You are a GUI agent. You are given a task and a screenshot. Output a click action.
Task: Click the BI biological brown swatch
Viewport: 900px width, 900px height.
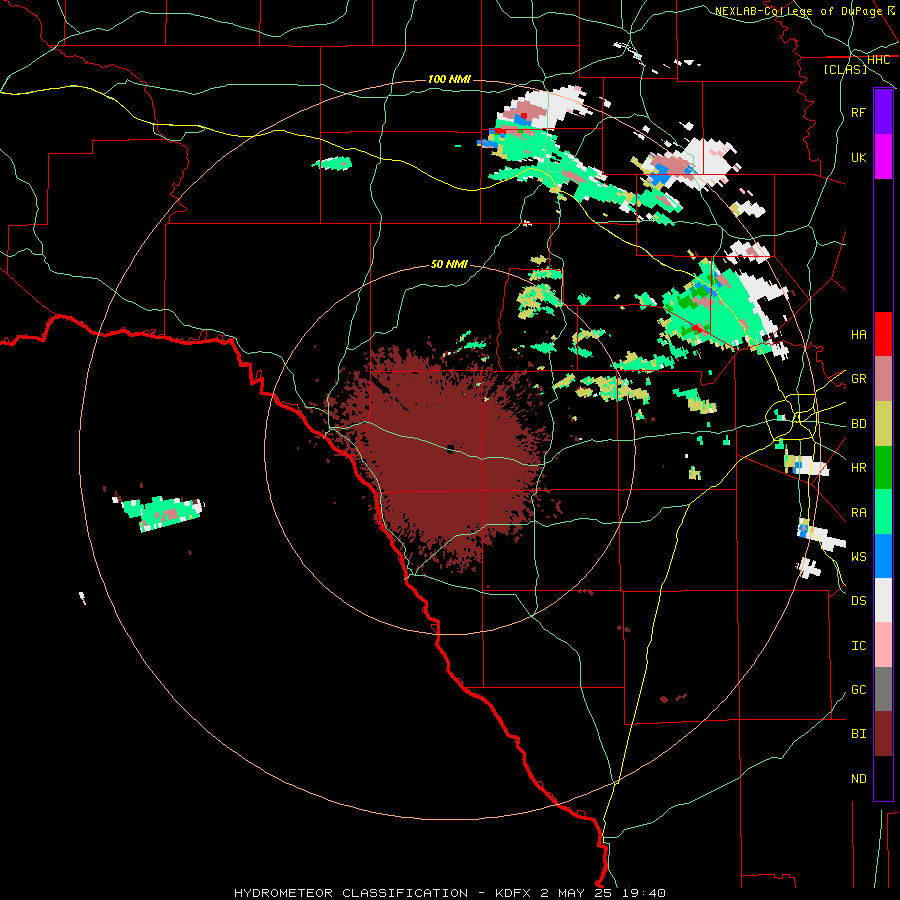883,734
